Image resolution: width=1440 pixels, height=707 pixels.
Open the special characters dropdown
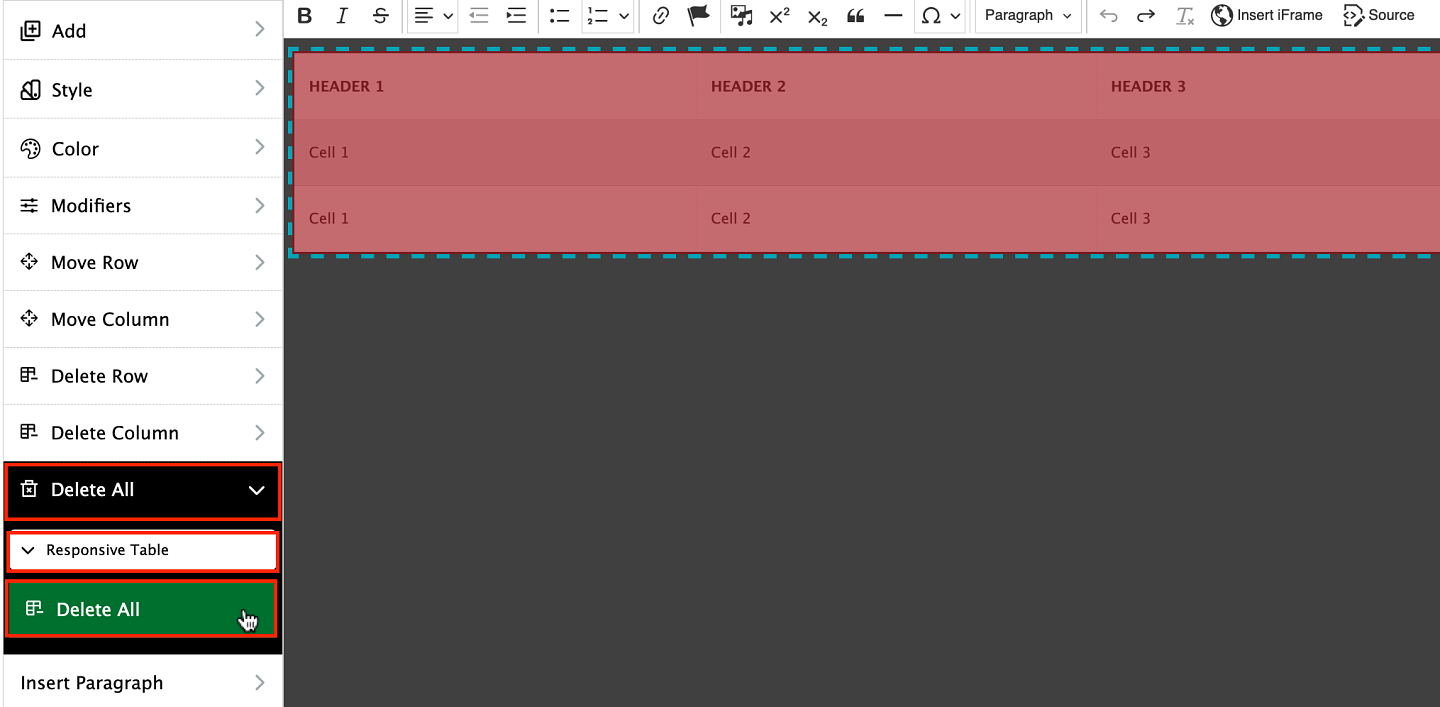click(x=939, y=16)
